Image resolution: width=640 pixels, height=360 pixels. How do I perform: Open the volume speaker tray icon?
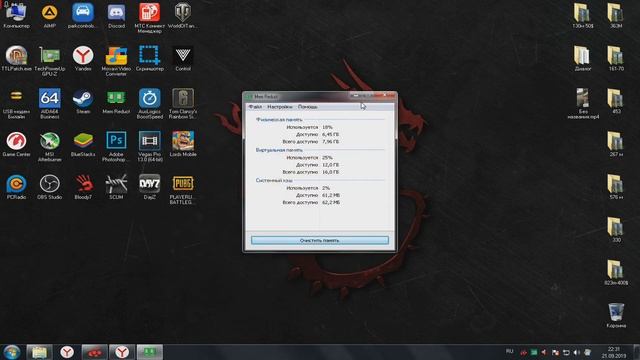click(576, 352)
